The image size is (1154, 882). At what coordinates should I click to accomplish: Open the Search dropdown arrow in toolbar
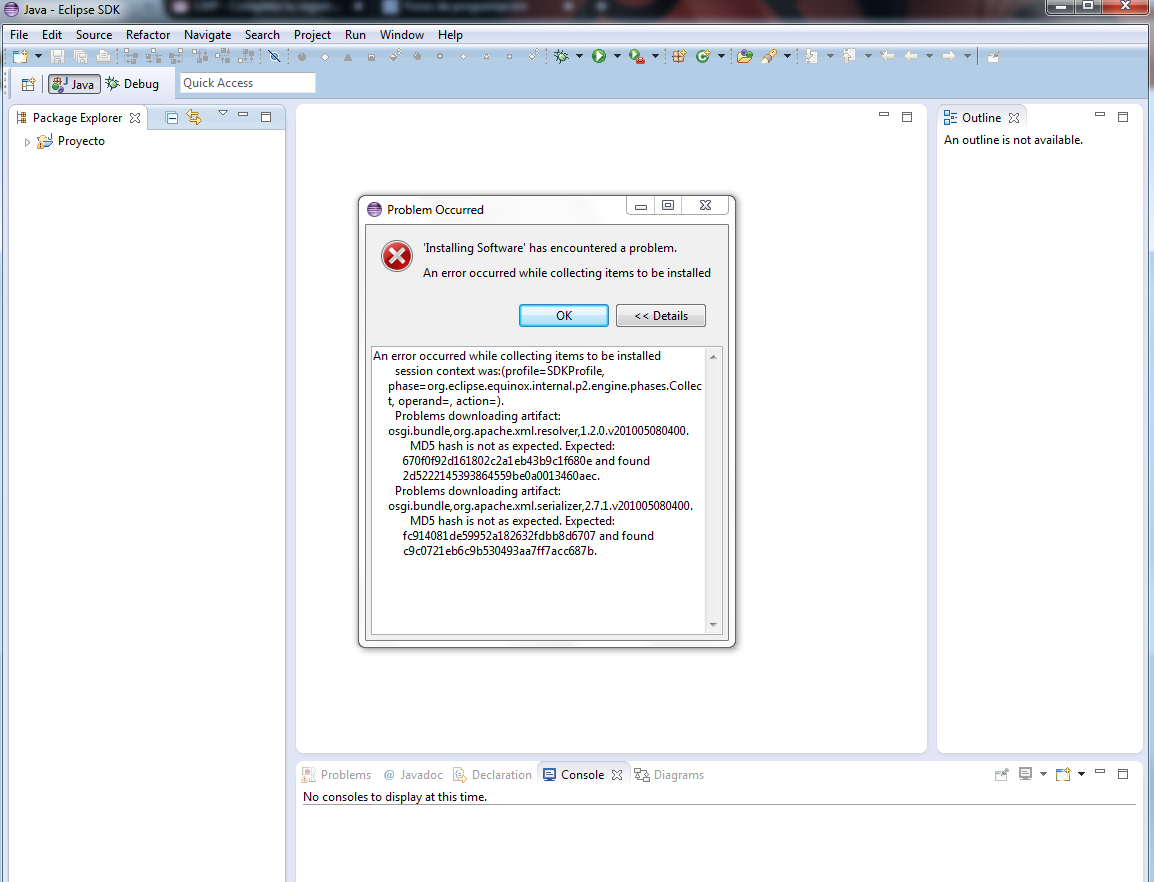click(x=787, y=57)
